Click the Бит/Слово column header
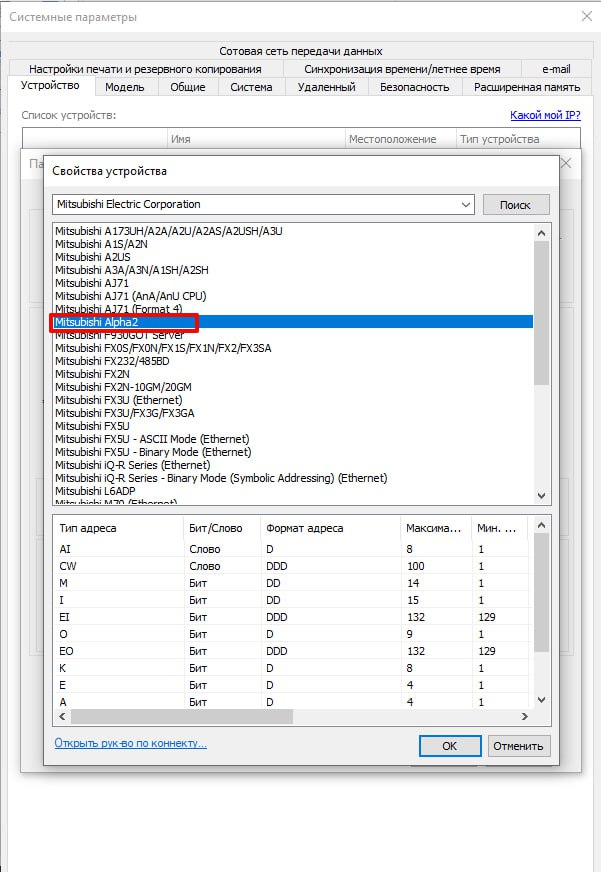The image size is (601, 872). (222, 528)
